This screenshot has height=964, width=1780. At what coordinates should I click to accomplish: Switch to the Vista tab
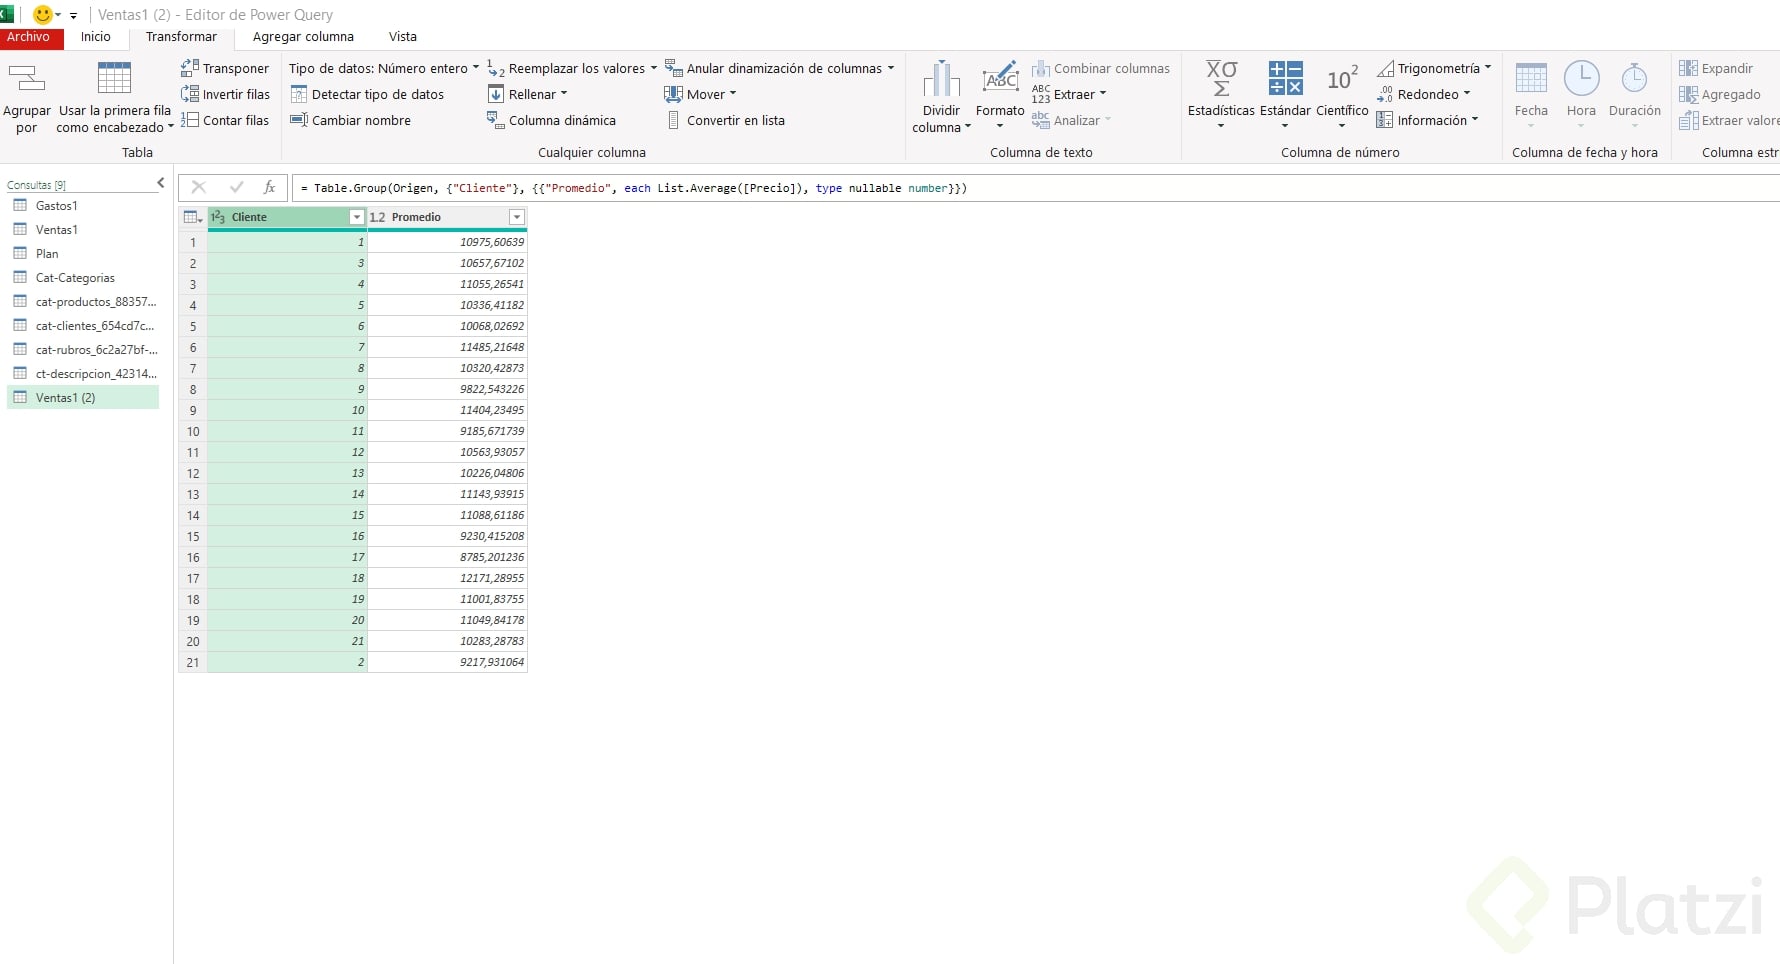pos(403,37)
